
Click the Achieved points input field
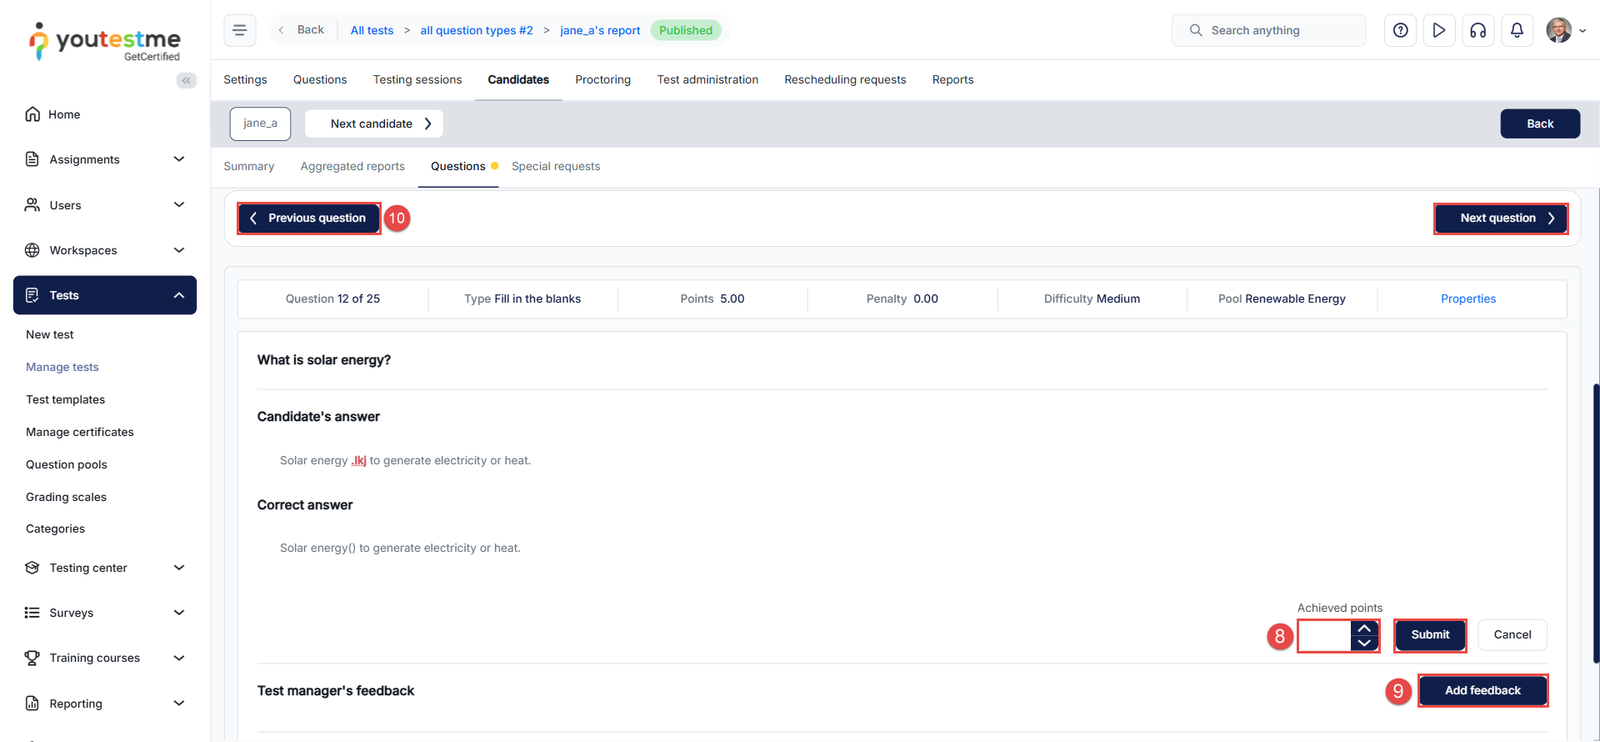[x=1324, y=636]
